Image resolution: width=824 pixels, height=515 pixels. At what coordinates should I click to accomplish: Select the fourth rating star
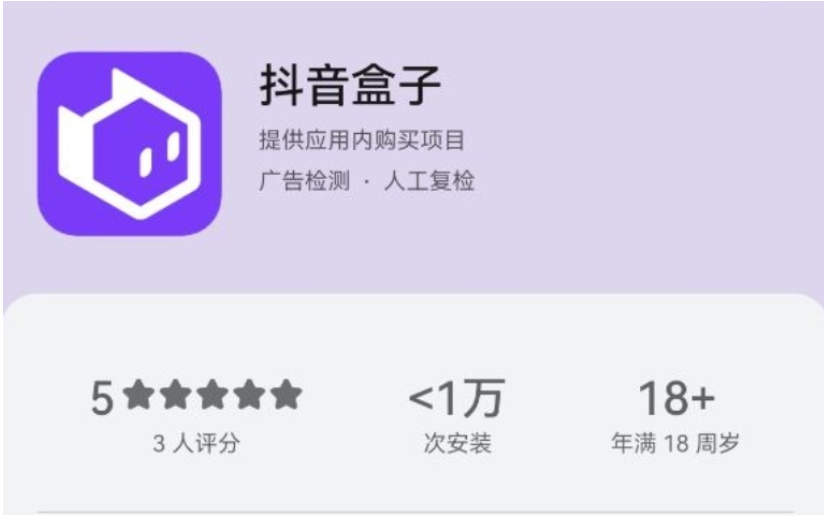coord(250,395)
